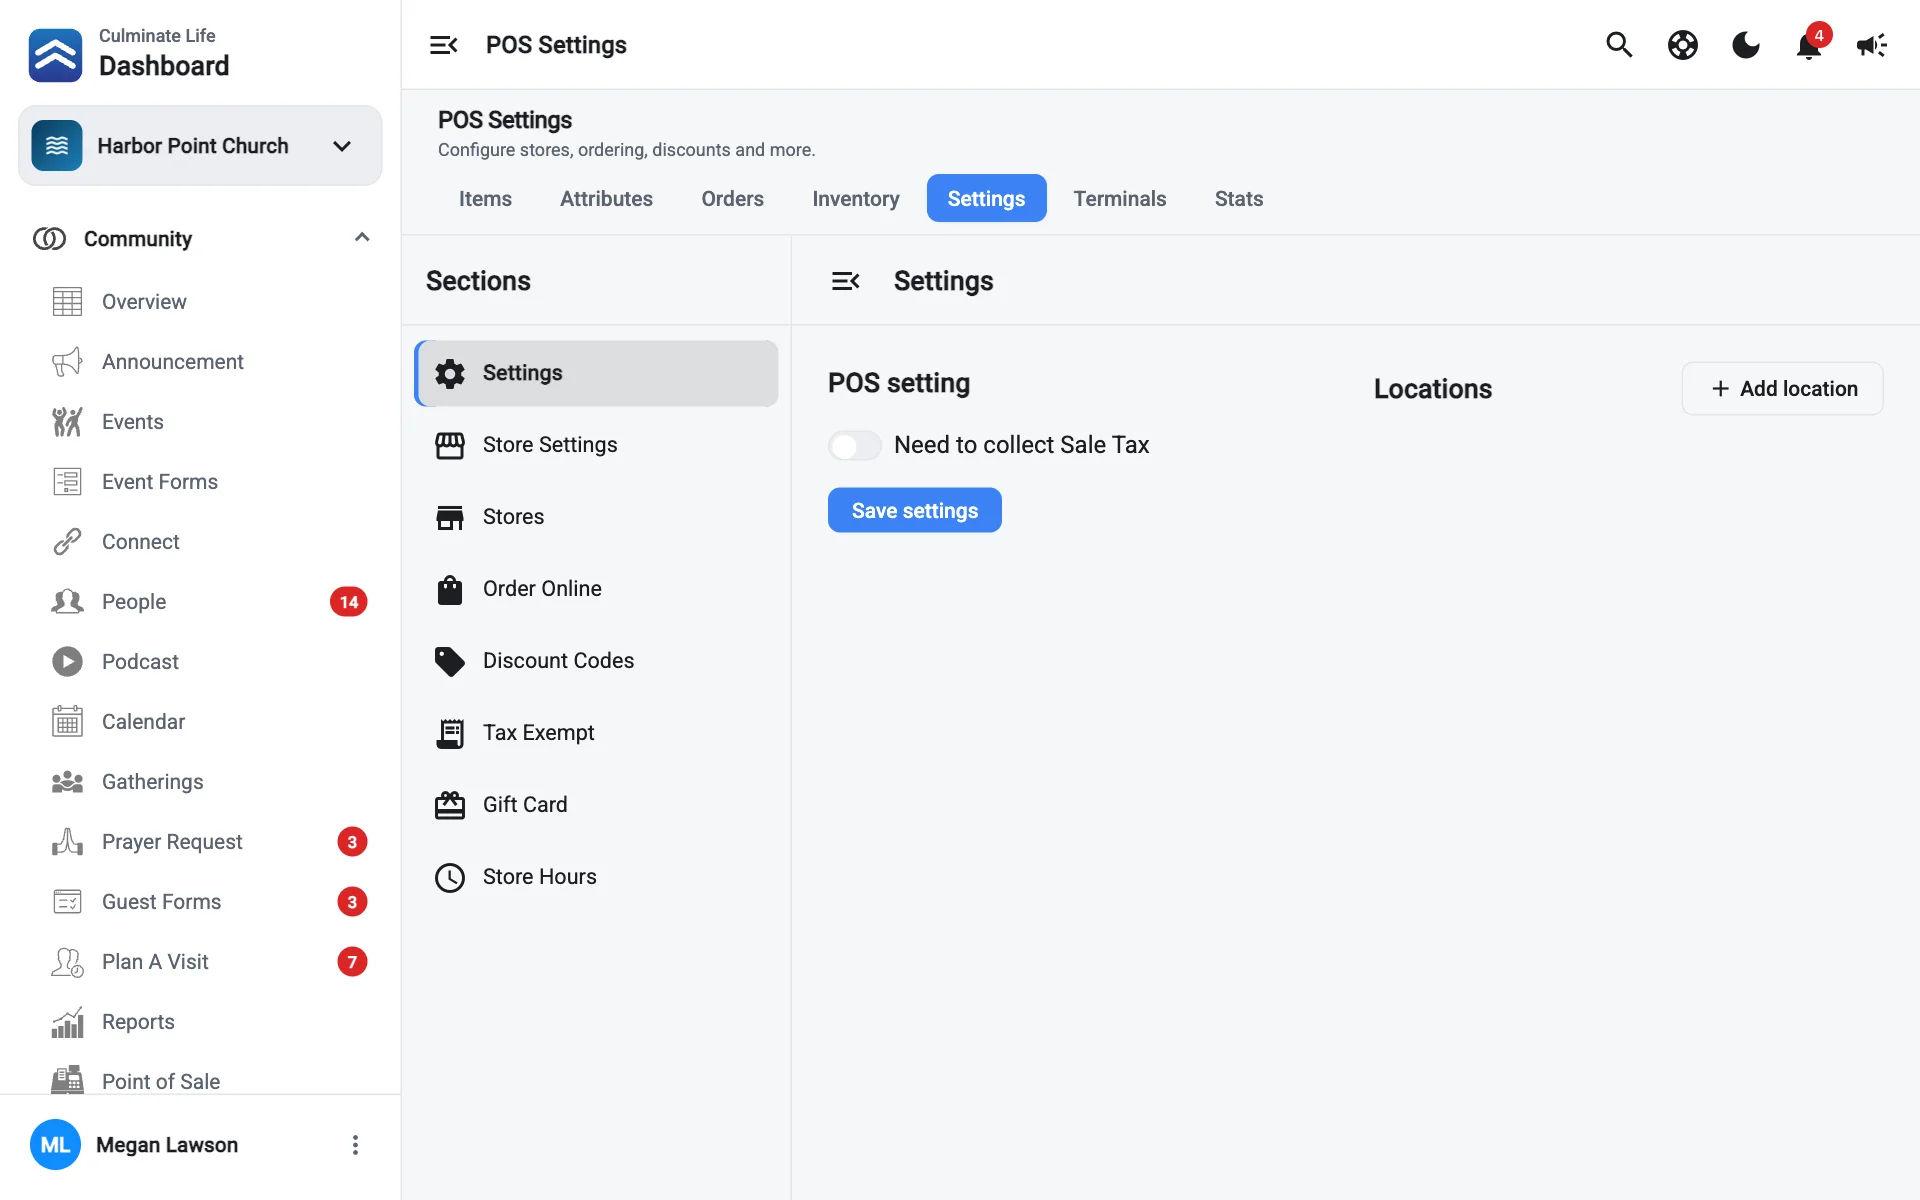Switch to the Items tab
1920x1200 pixels.
pyautogui.click(x=485, y=198)
